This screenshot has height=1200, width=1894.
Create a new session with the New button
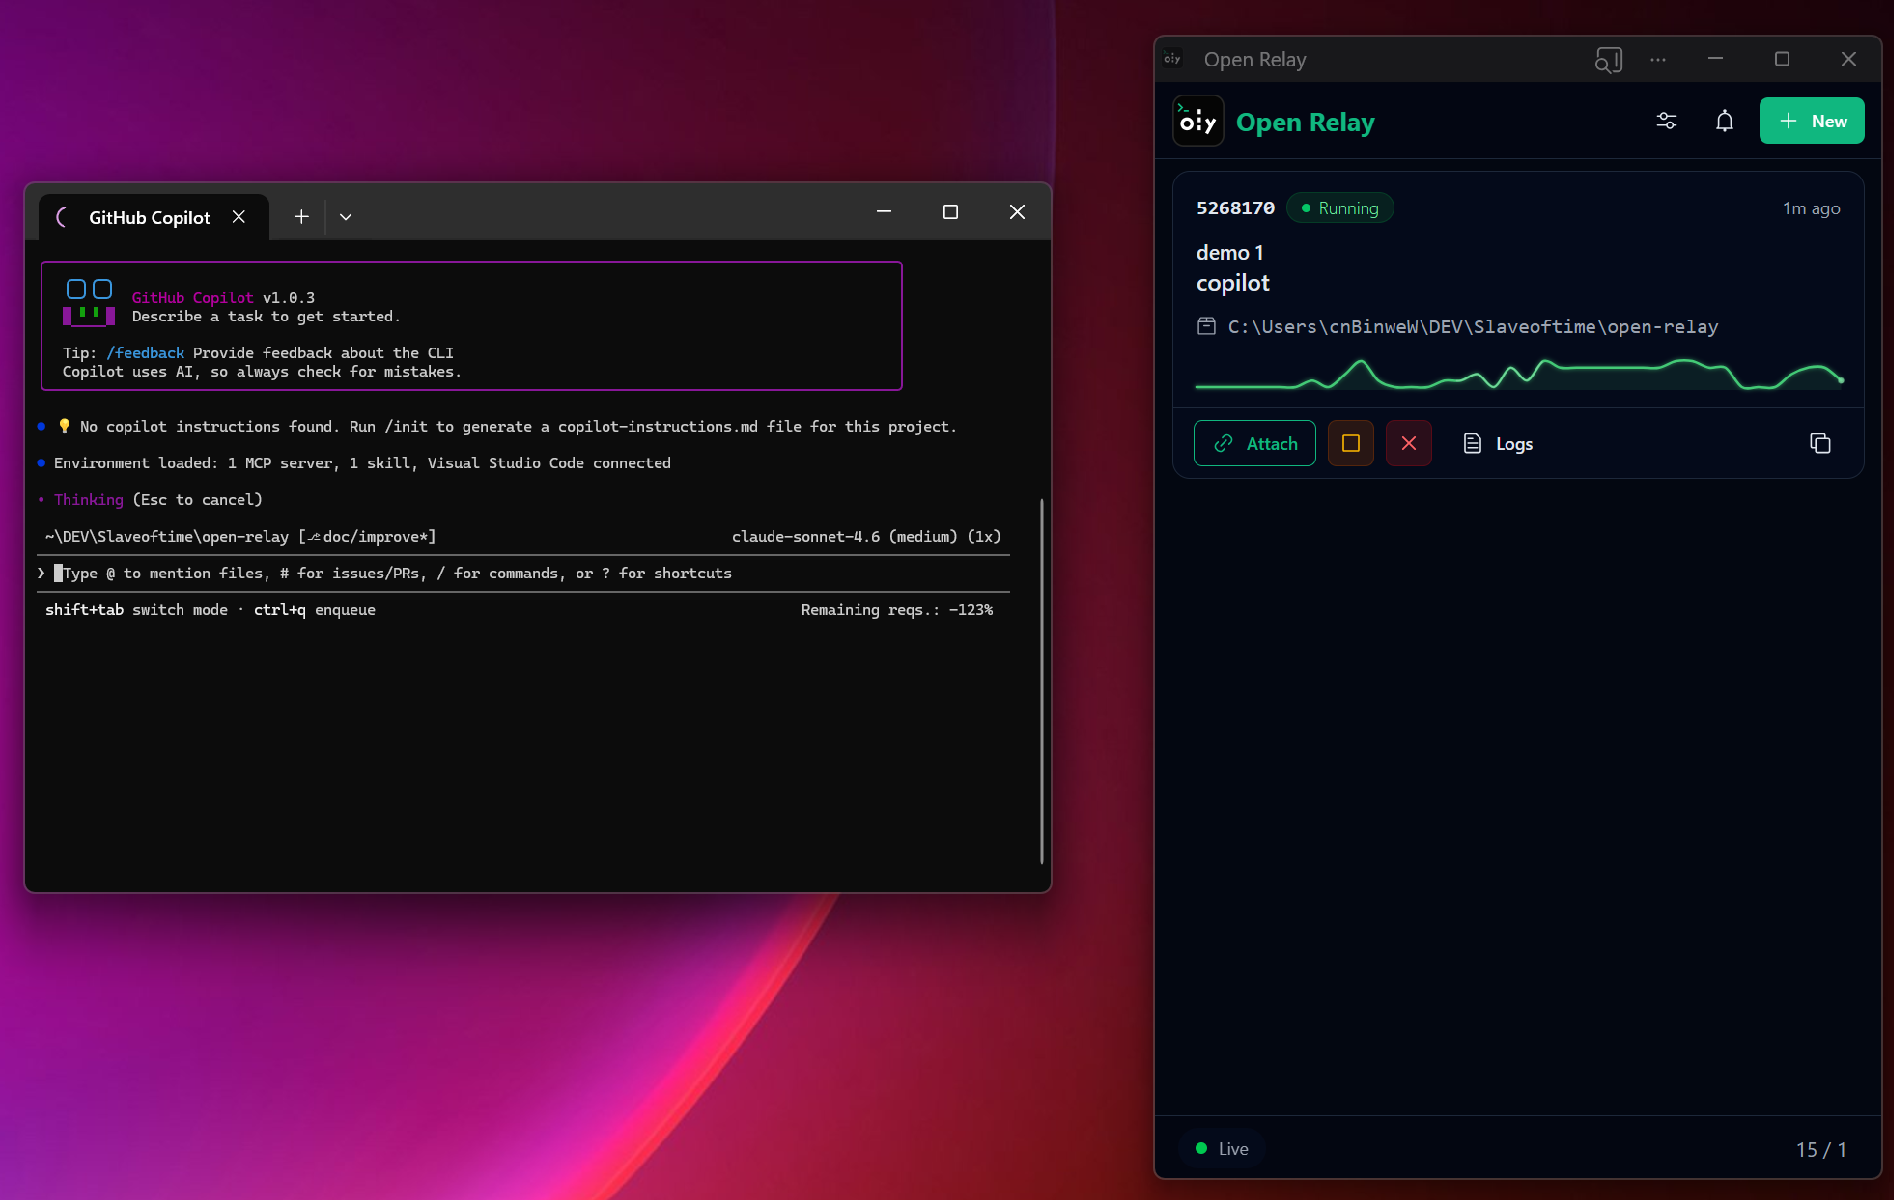(x=1812, y=121)
